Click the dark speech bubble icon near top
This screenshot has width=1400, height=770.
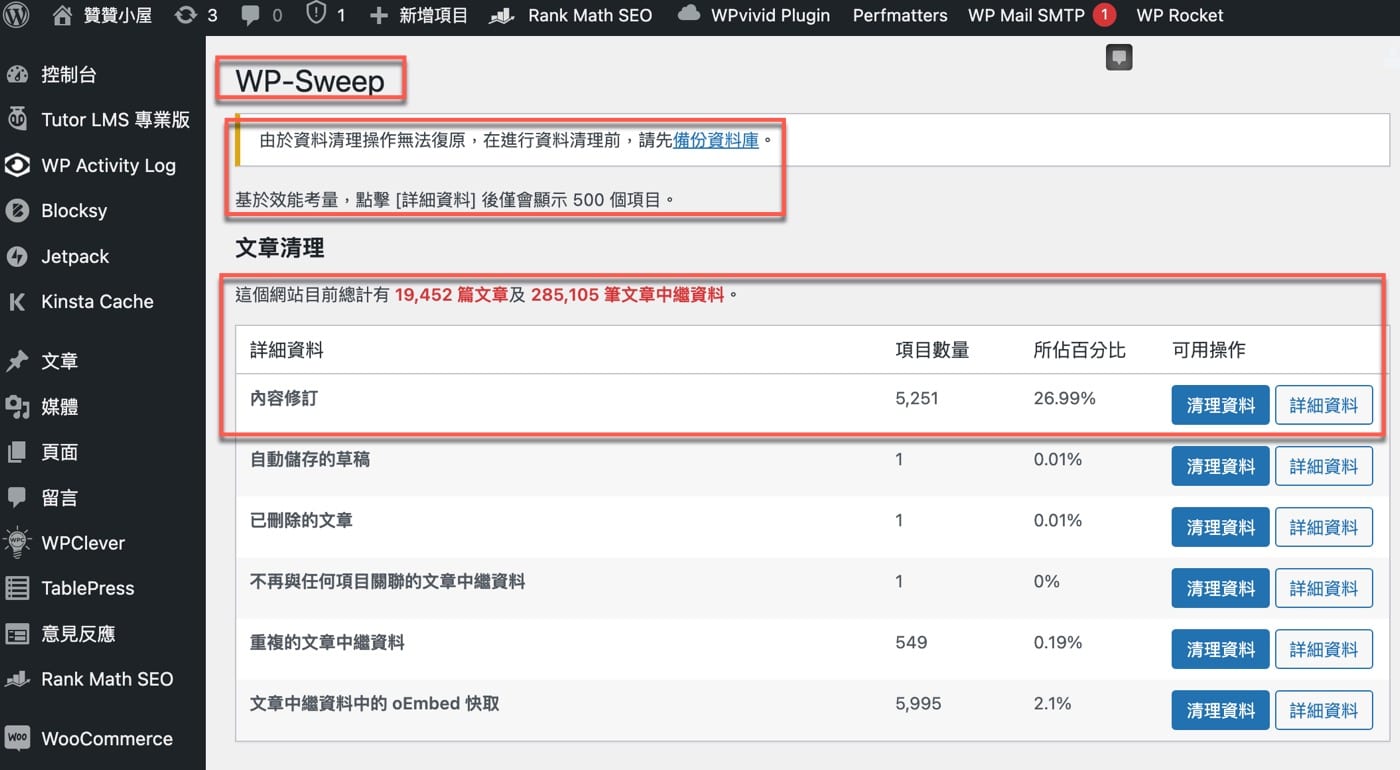pyautogui.click(x=1119, y=57)
